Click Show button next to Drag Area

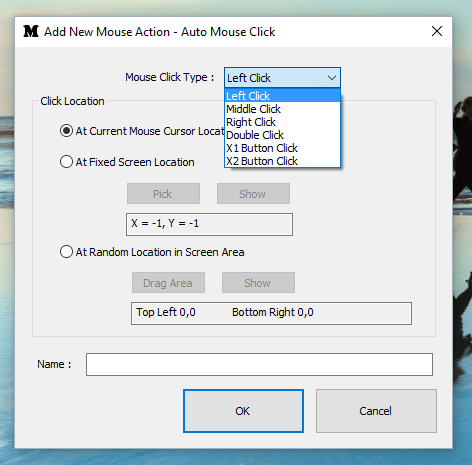(258, 283)
